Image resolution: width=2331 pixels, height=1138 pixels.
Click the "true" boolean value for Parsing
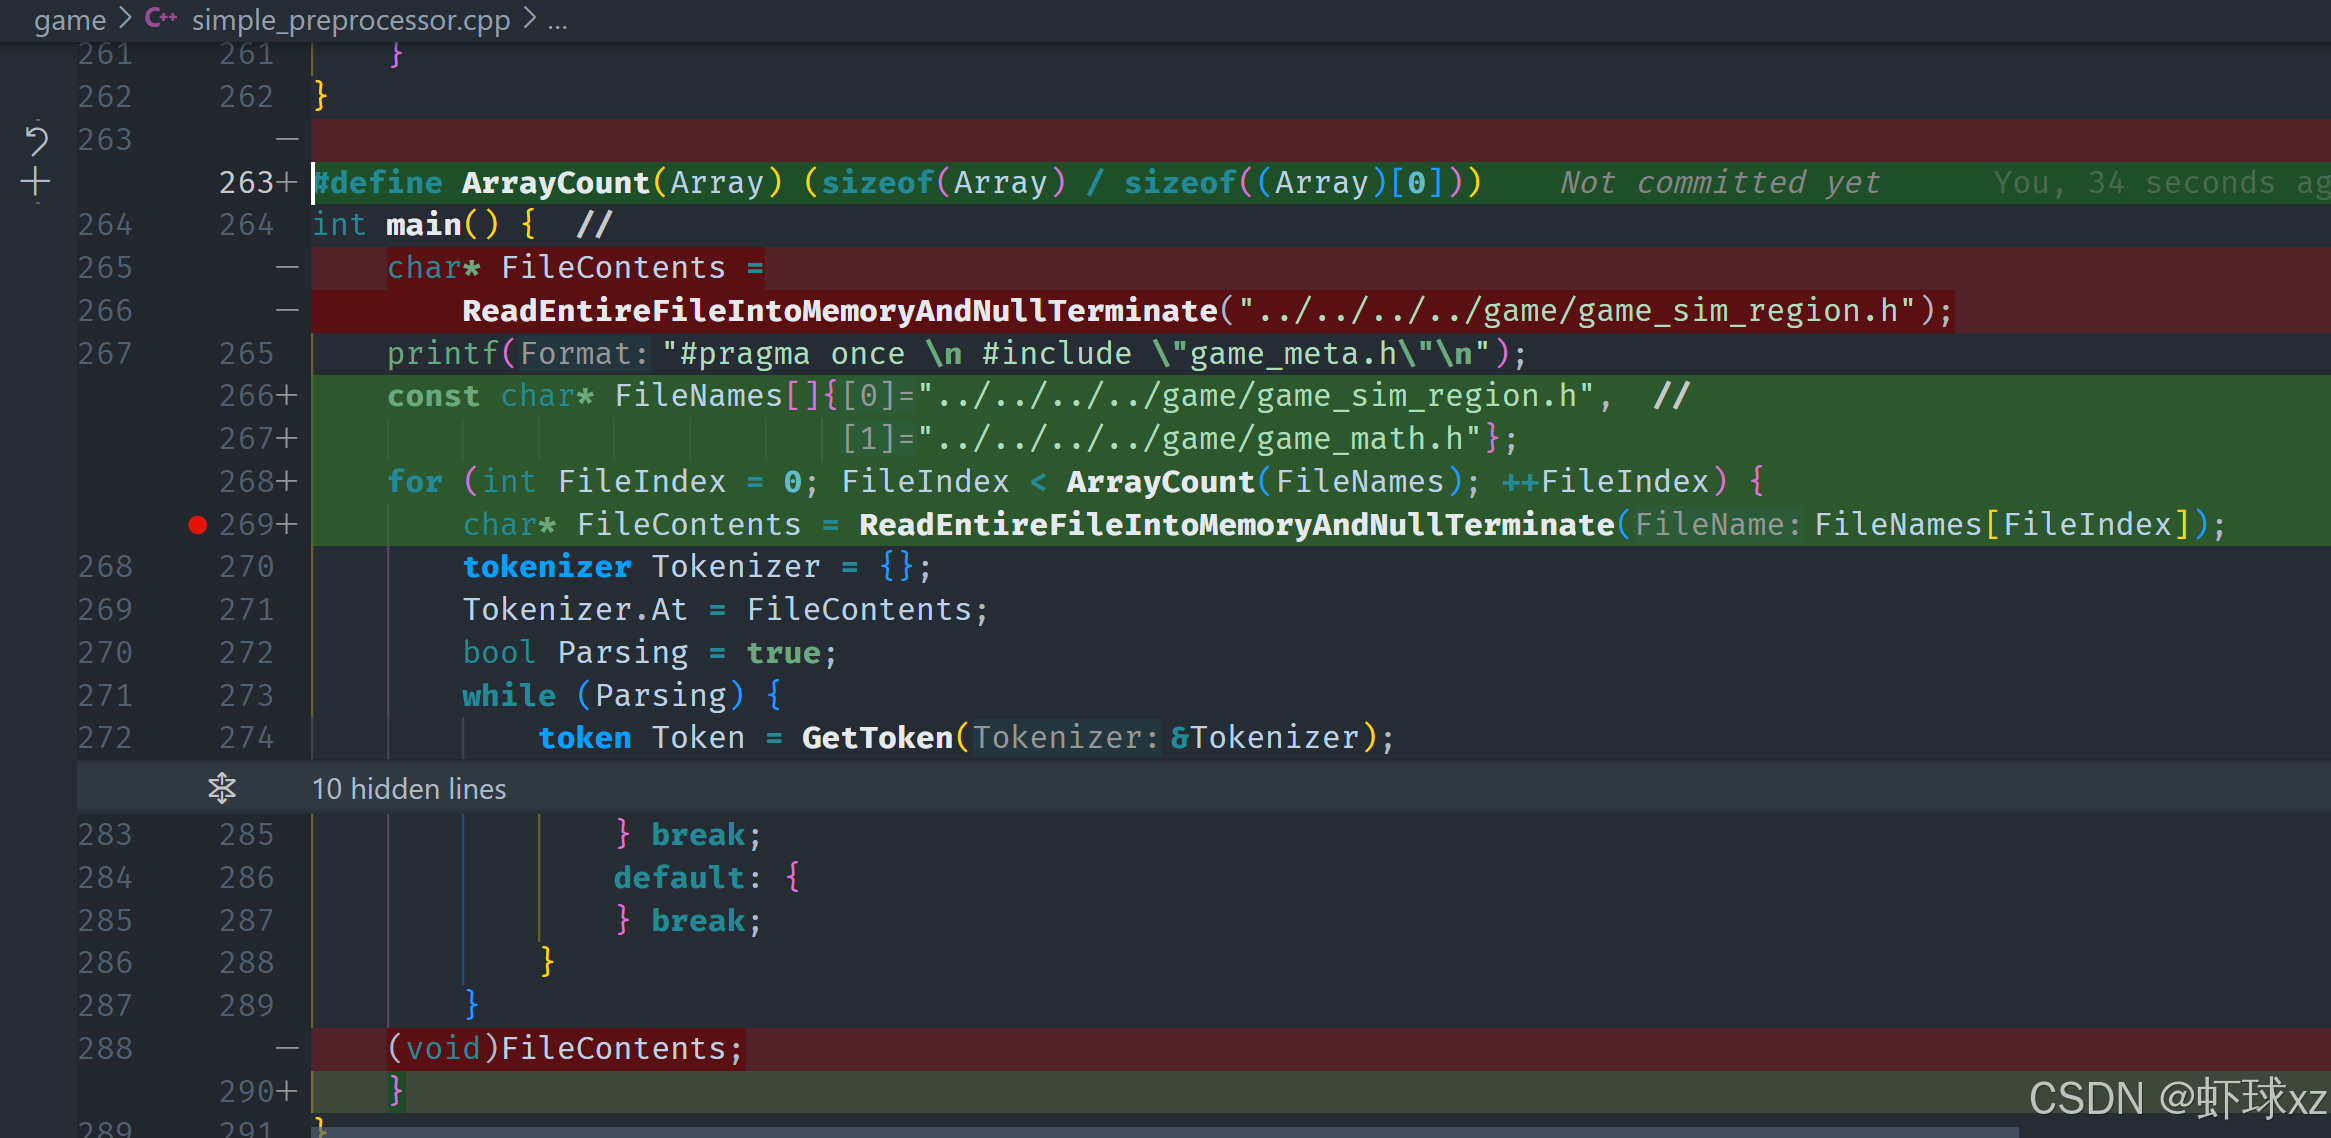pyautogui.click(x=783, y=653)
